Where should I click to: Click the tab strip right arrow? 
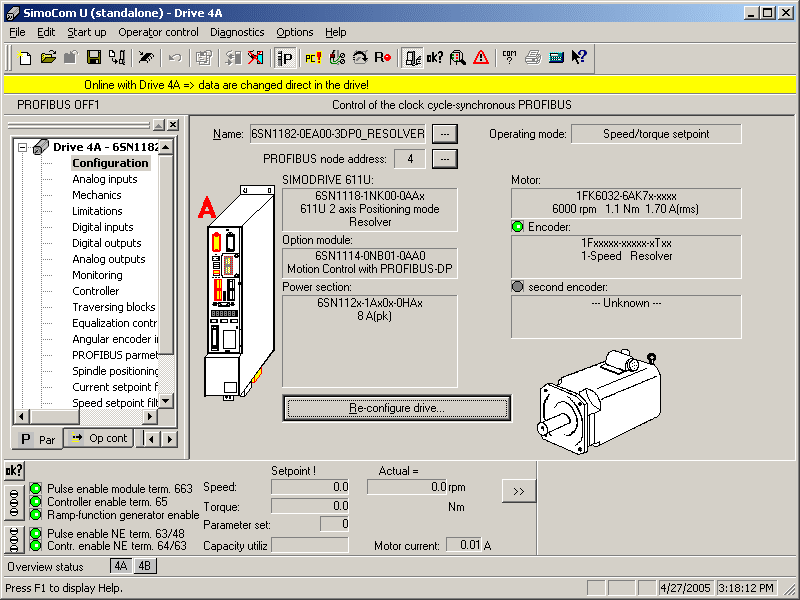(x=170, y=439)
